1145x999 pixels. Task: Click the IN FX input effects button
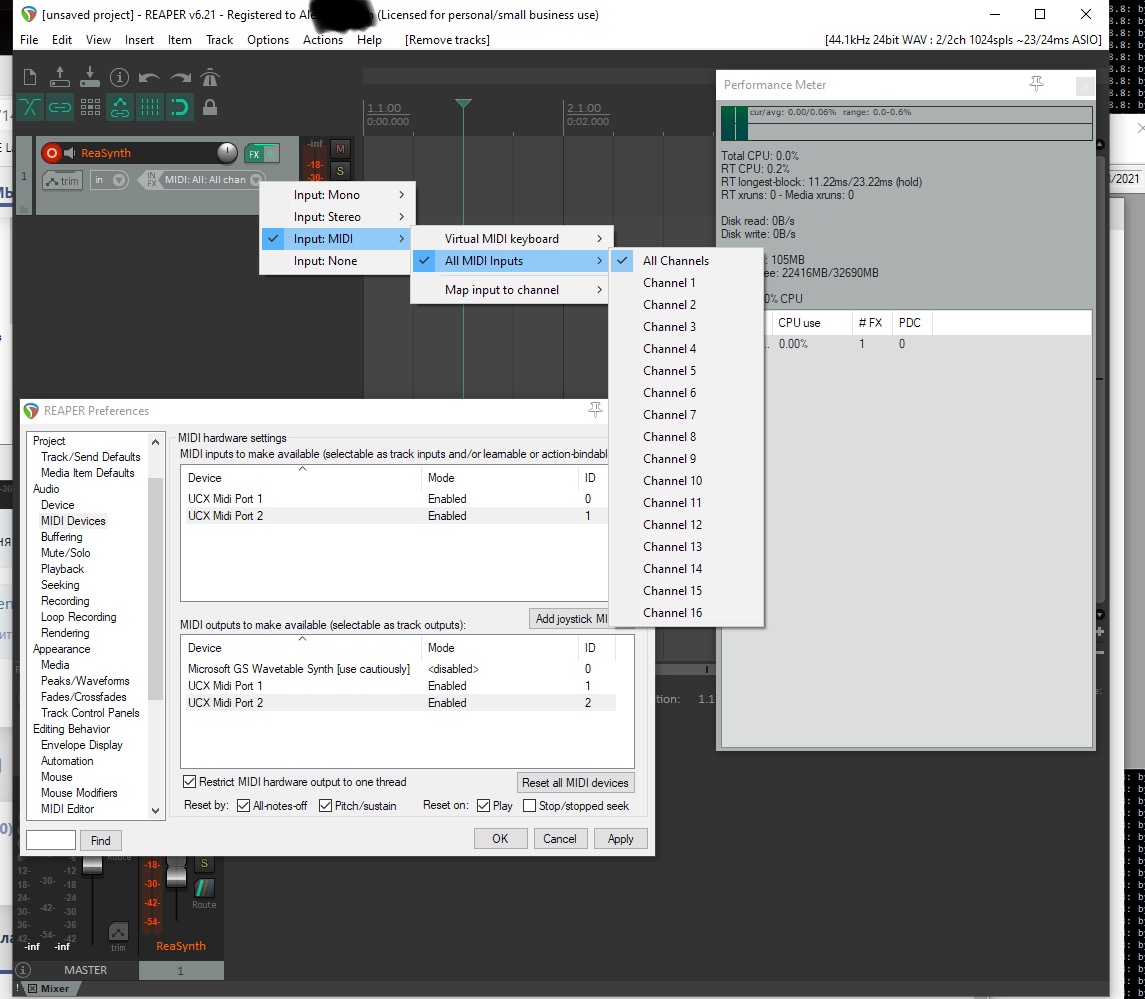[151, 180]
